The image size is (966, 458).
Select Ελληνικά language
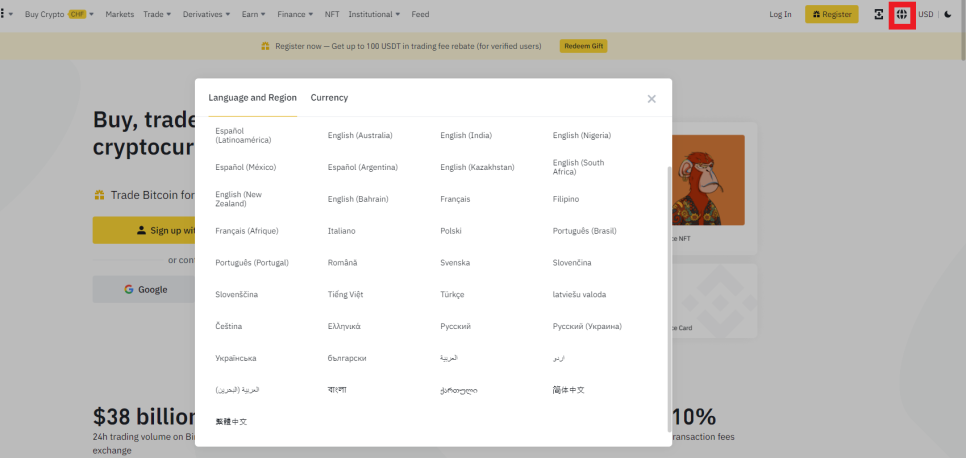pos(344,326)
